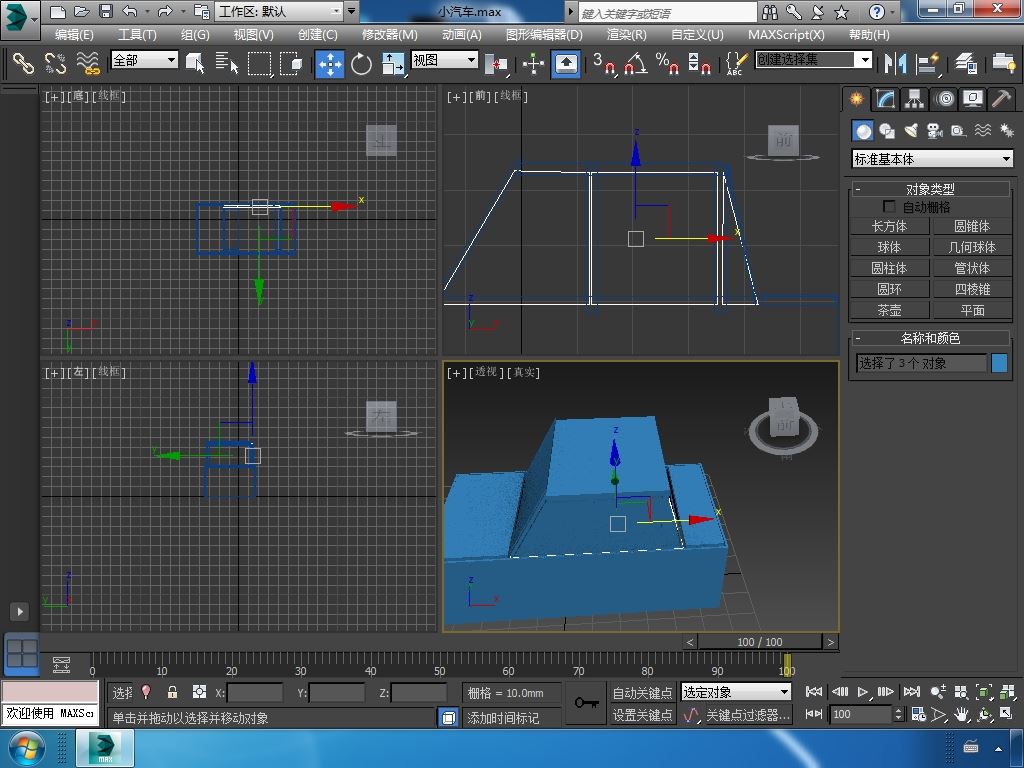Screen dimensions: 1024x768
Task: Open 选定对象 key filter dropdown
Action: (736, 692)
